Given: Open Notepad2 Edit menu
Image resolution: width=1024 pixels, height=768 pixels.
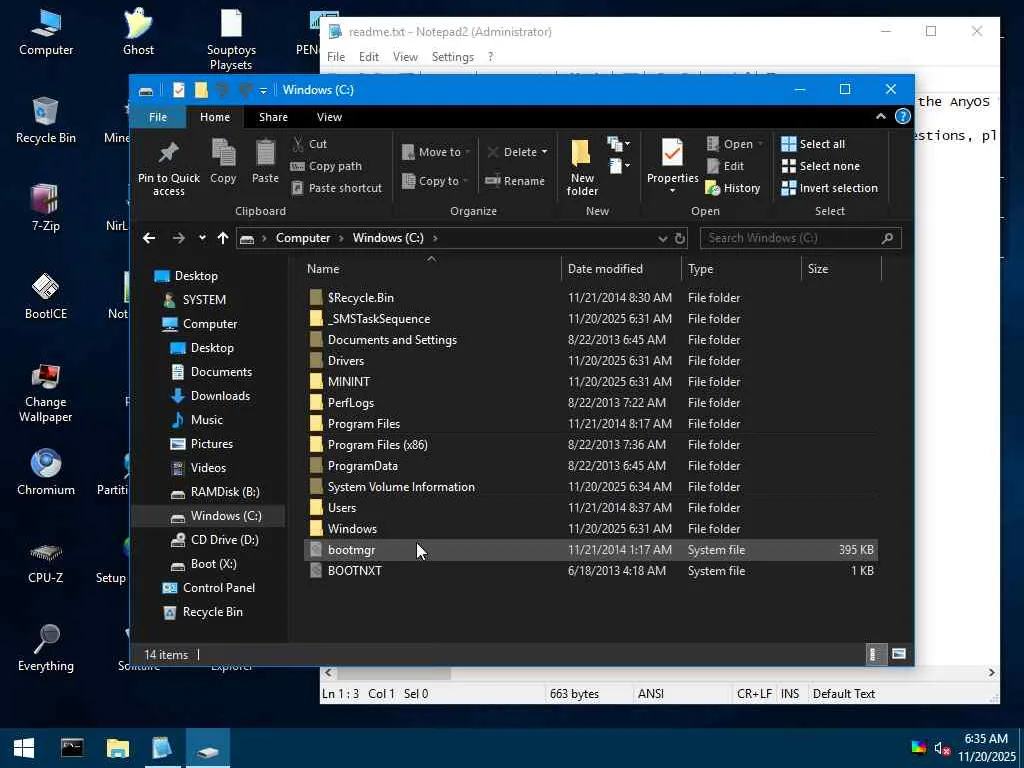Looking at the screenshot, I should point(368,57).
